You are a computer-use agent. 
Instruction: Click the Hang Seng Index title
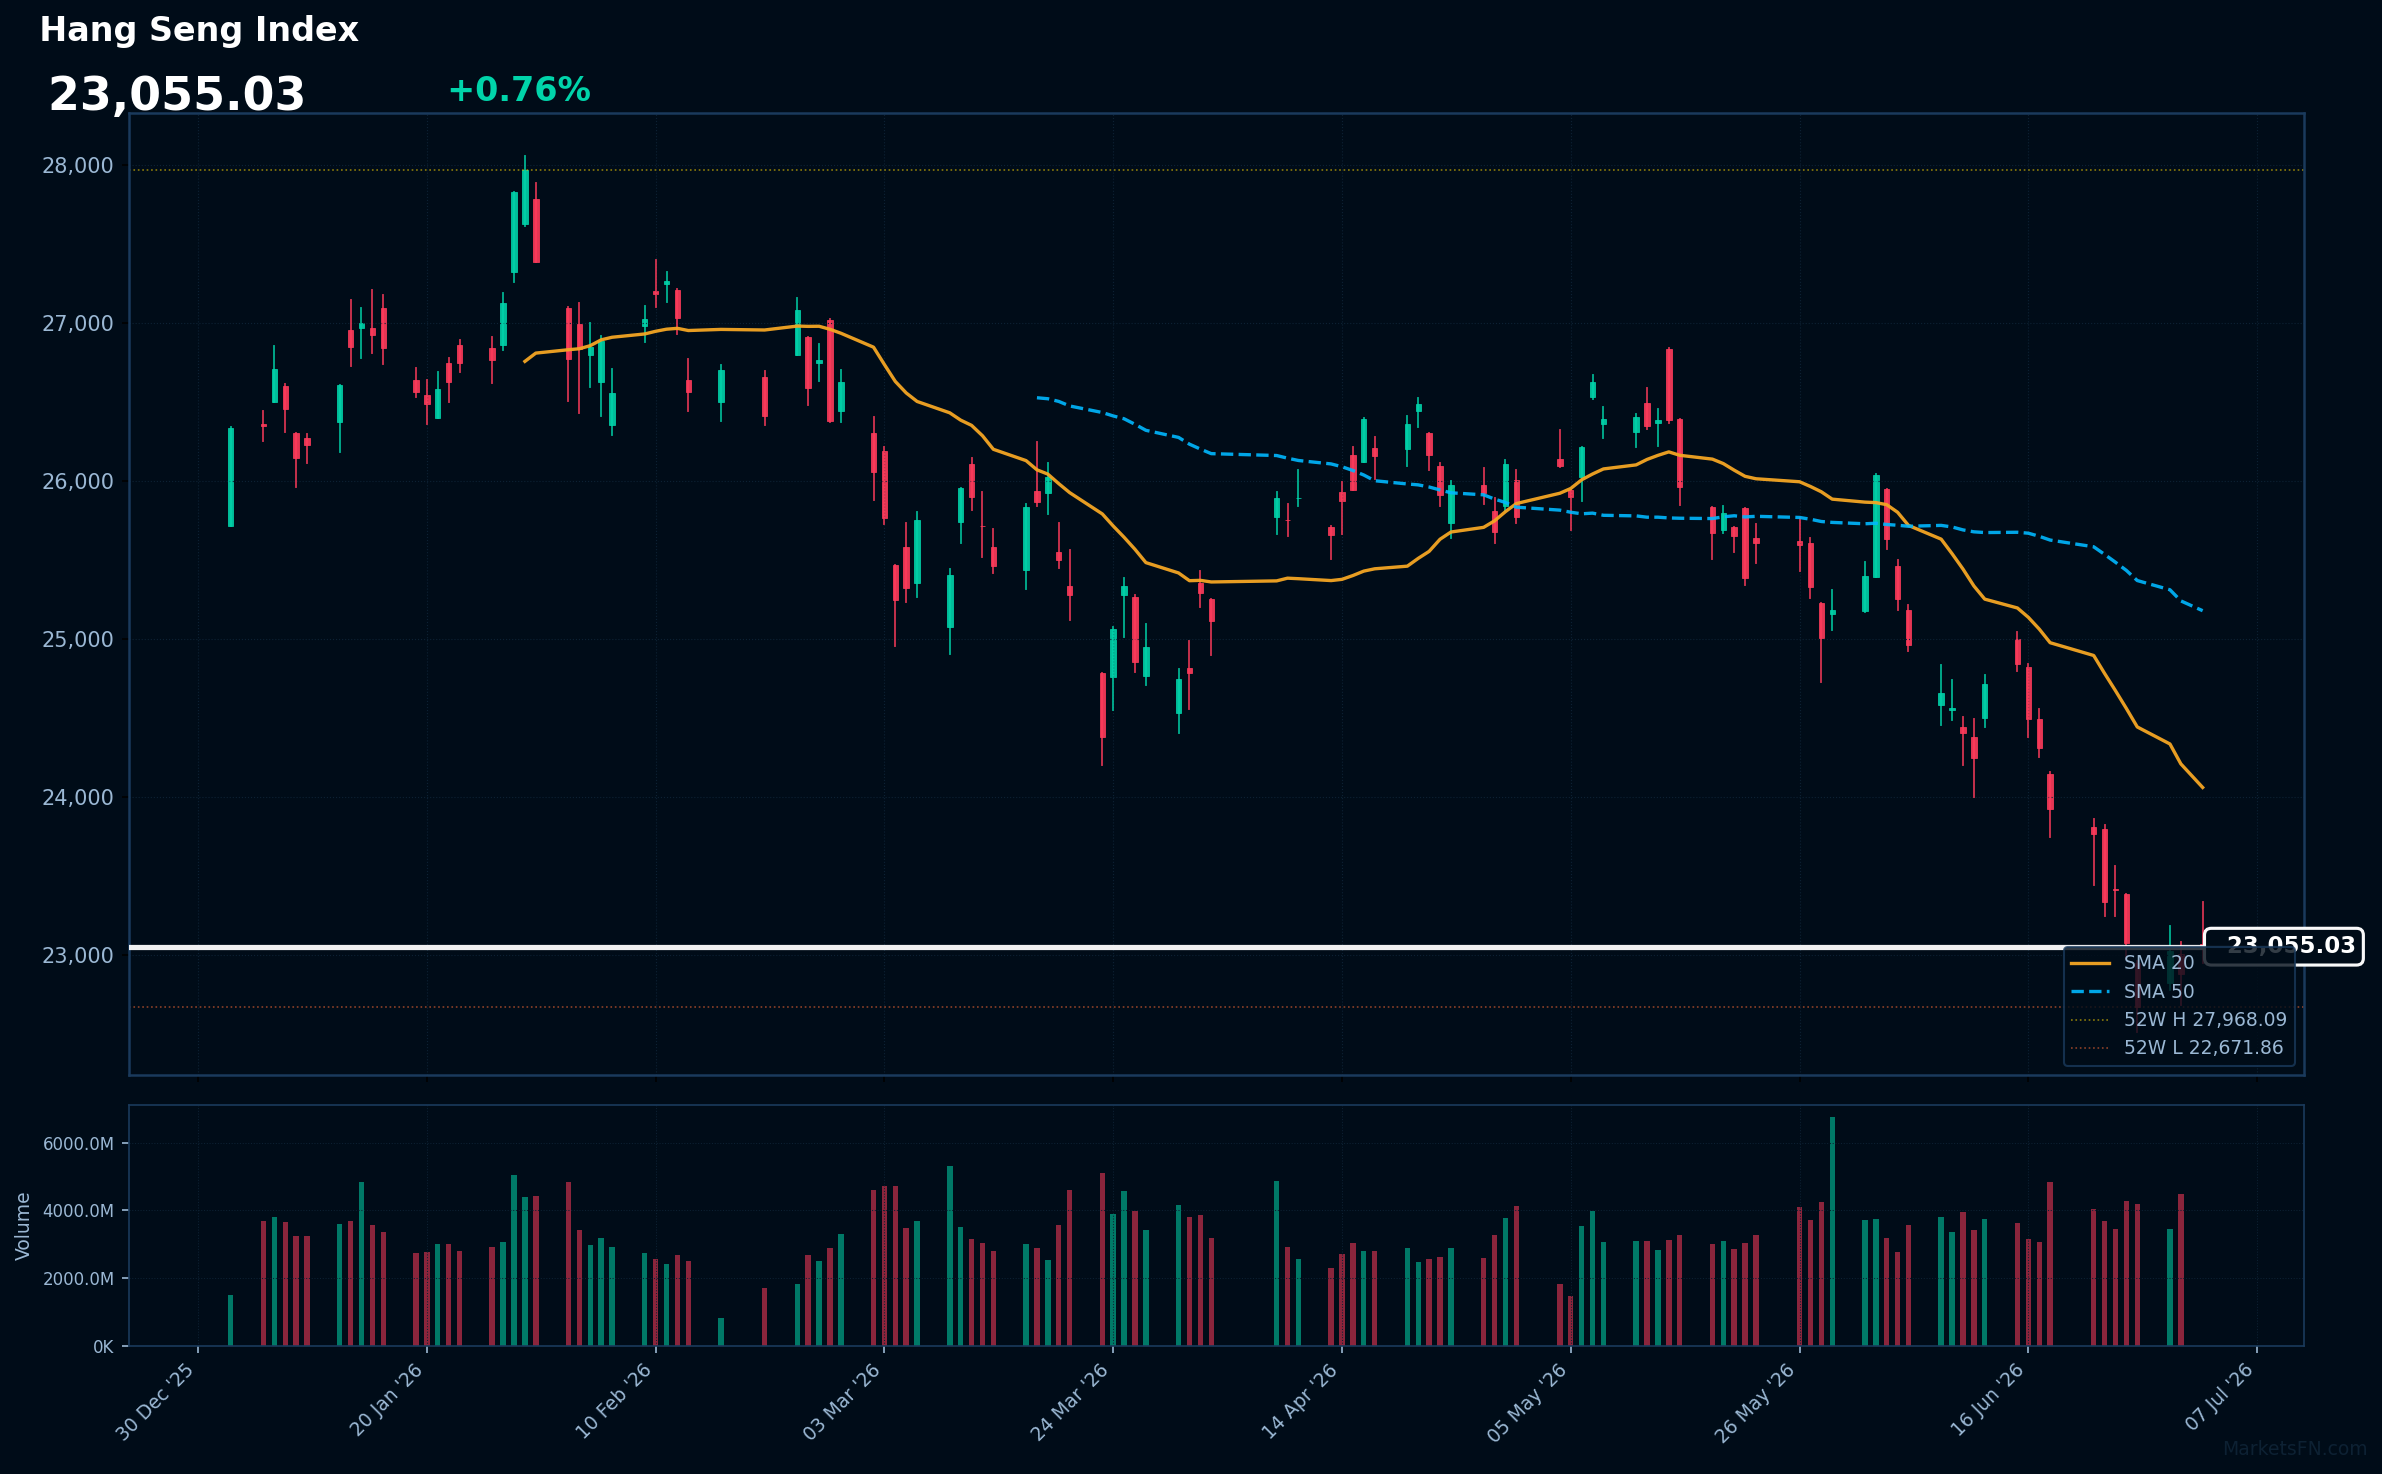tap(199, 30)
